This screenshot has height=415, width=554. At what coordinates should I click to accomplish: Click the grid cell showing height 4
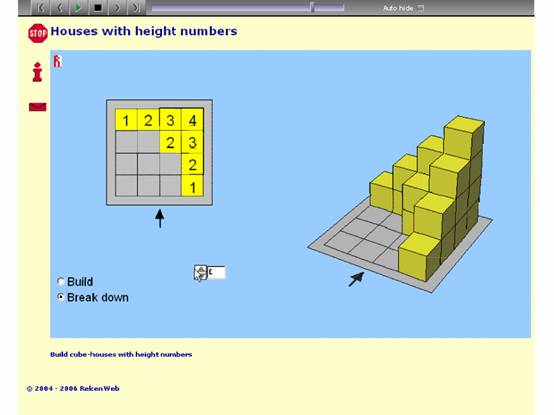[192, 120]
